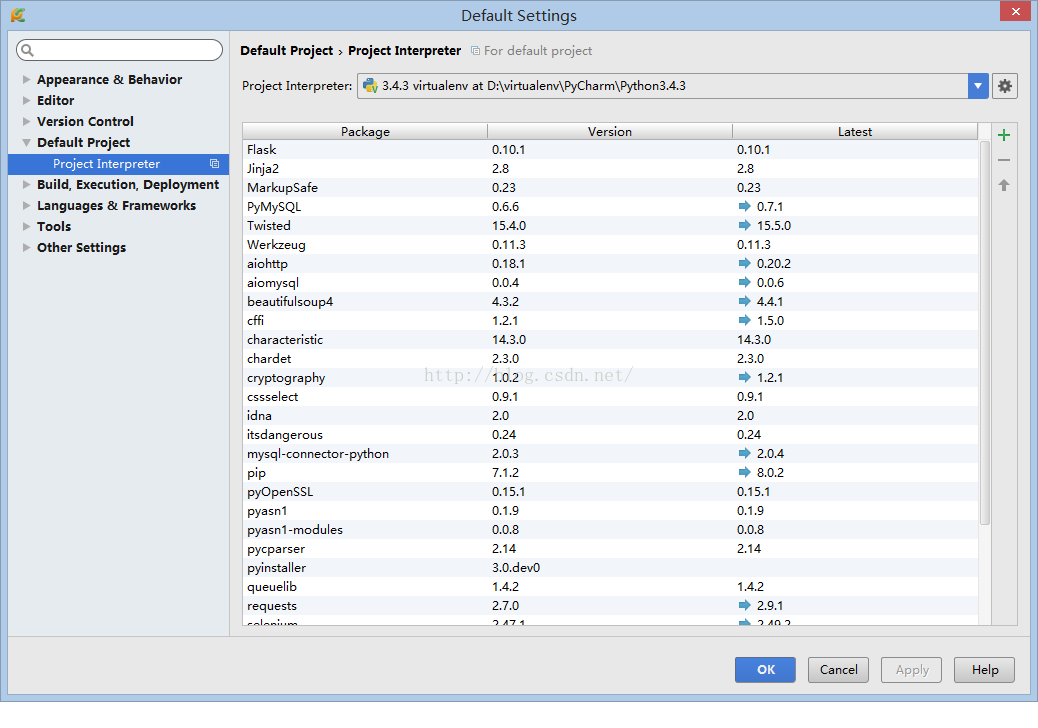
Task: Click the update arrow on cryptography row
Action: (x=744, y=377)
